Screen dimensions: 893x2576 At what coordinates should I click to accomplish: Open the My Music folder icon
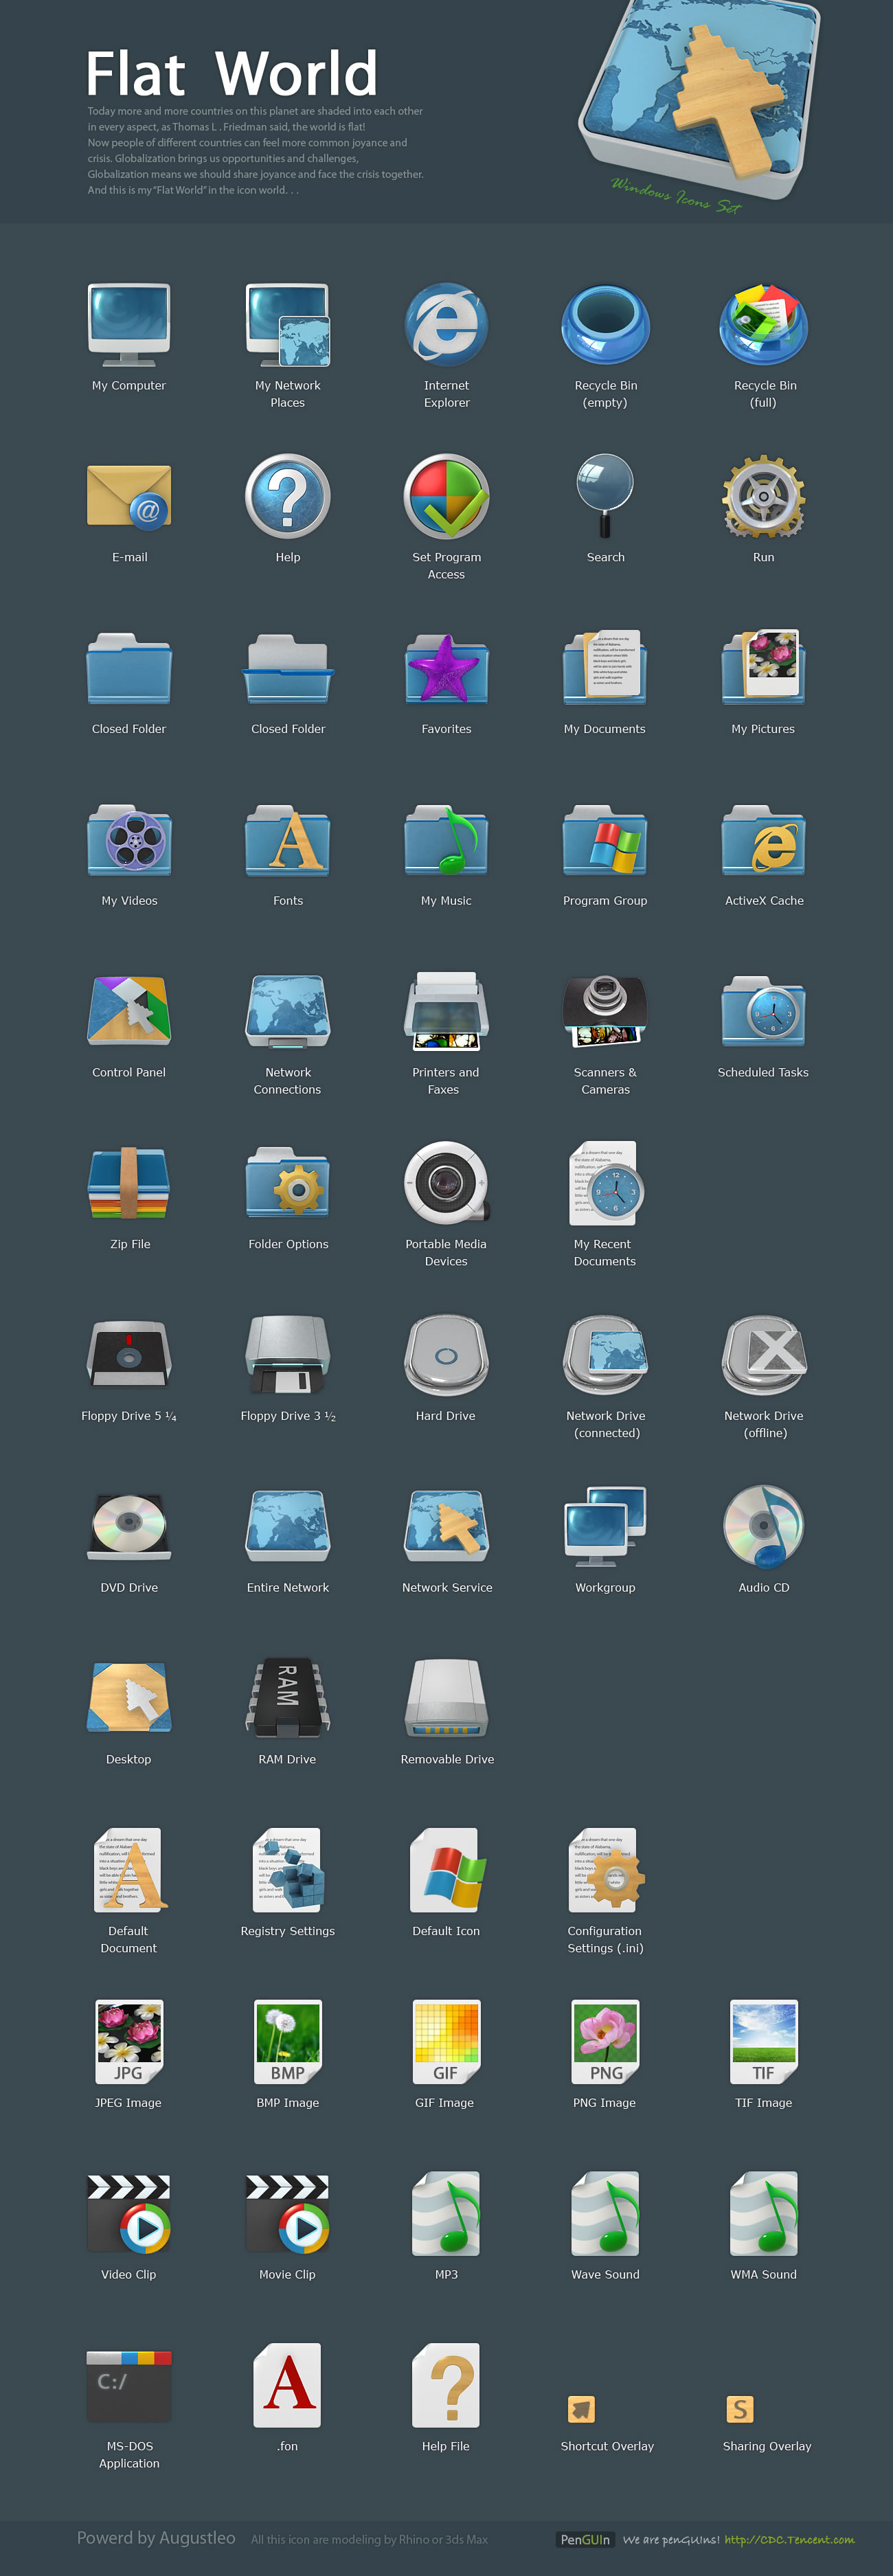click(446, 839)
